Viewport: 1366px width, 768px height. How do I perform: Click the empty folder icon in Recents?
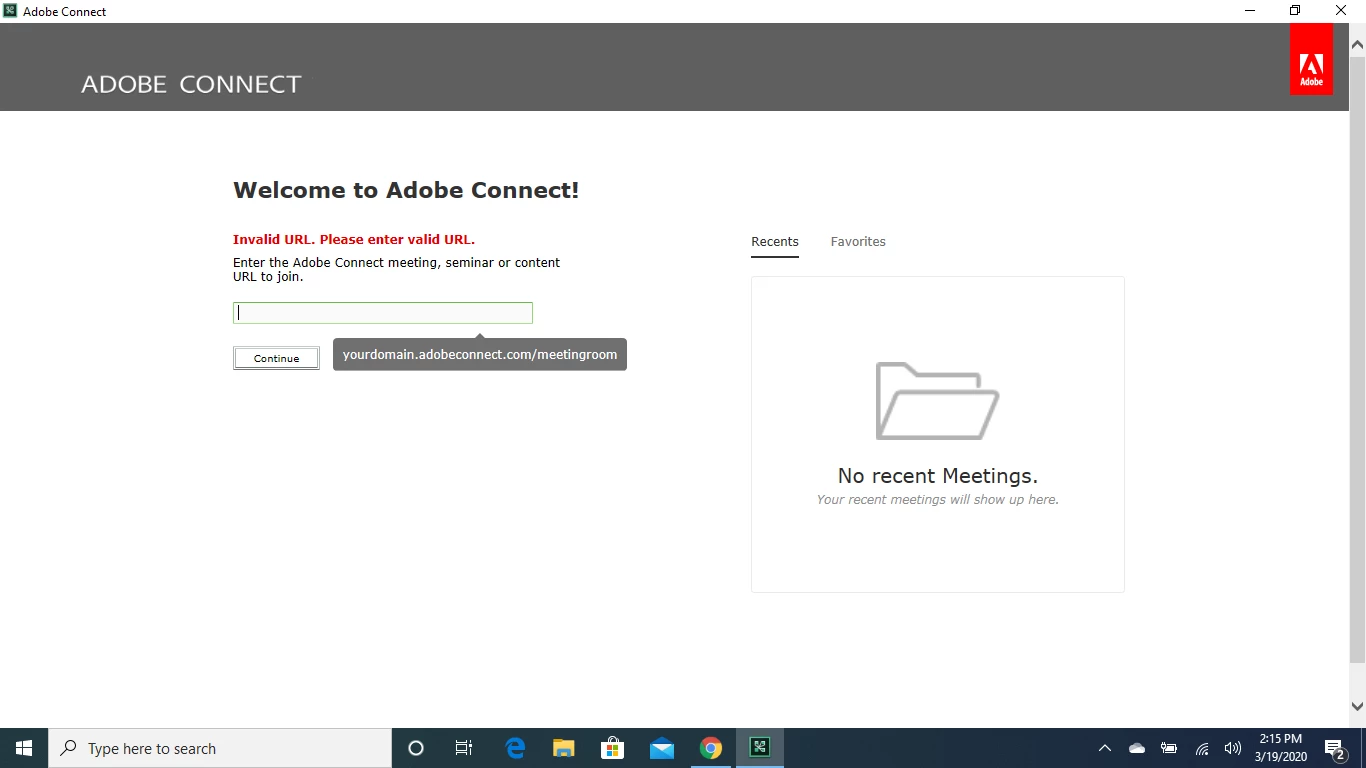point(937,401)
